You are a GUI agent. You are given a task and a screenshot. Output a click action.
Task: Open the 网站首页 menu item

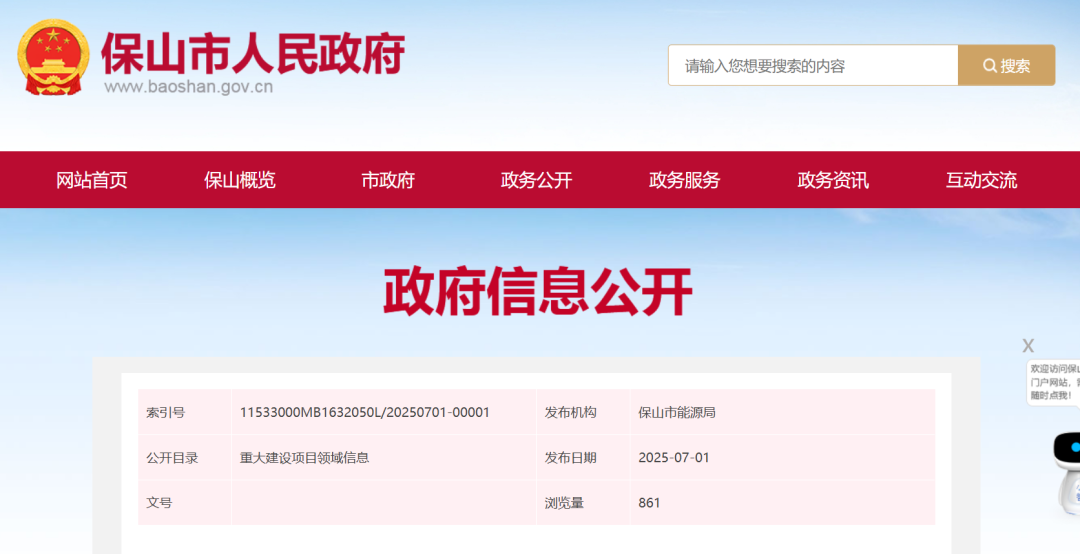(x=92, y=180)
